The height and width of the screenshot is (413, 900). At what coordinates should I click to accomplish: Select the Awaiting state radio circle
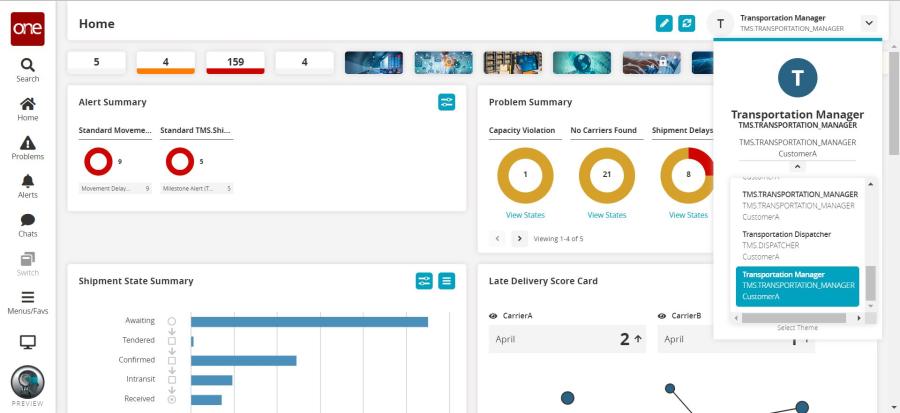(x=172, y=321)
